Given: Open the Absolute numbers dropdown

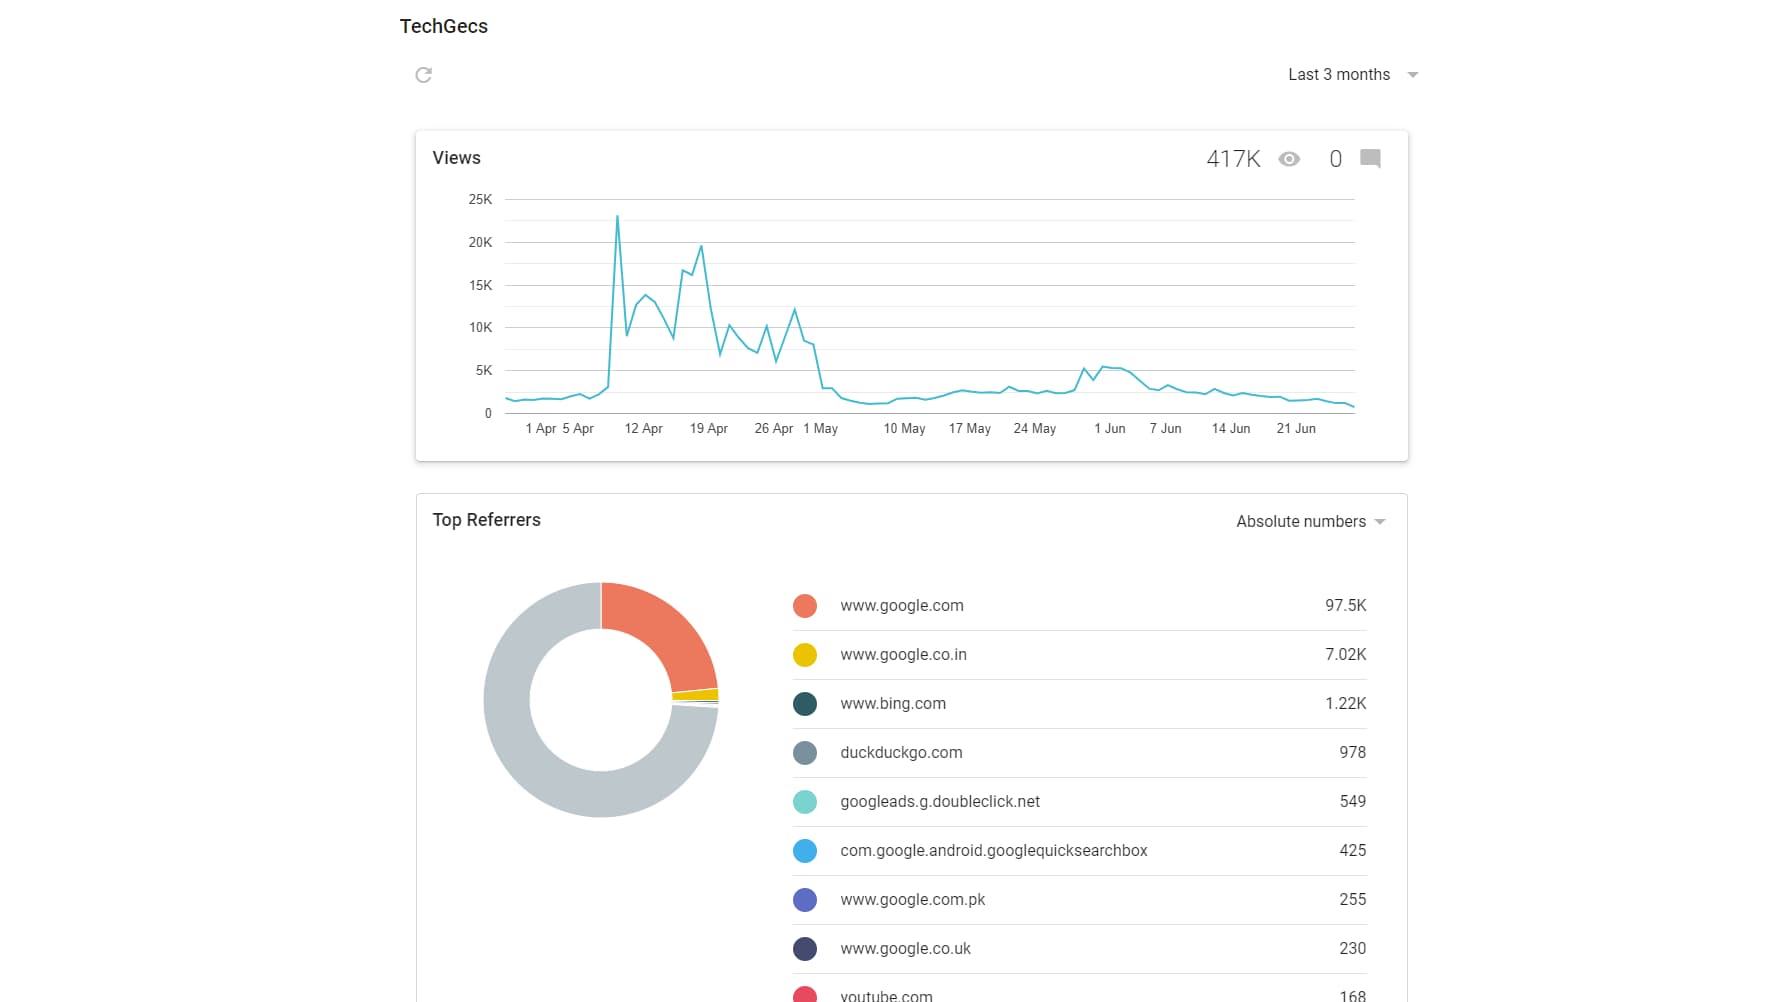Looking at the screenshot, I should [x=1311, y=522].
